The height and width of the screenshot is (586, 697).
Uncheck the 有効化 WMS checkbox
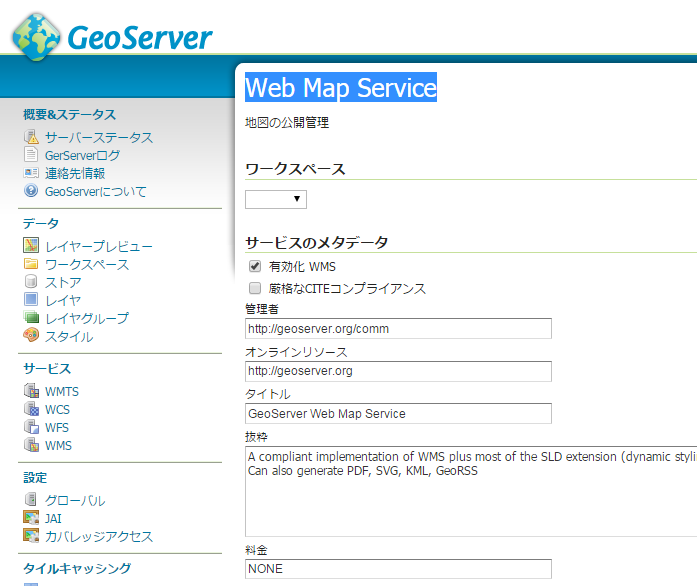(x=254, y=267)
